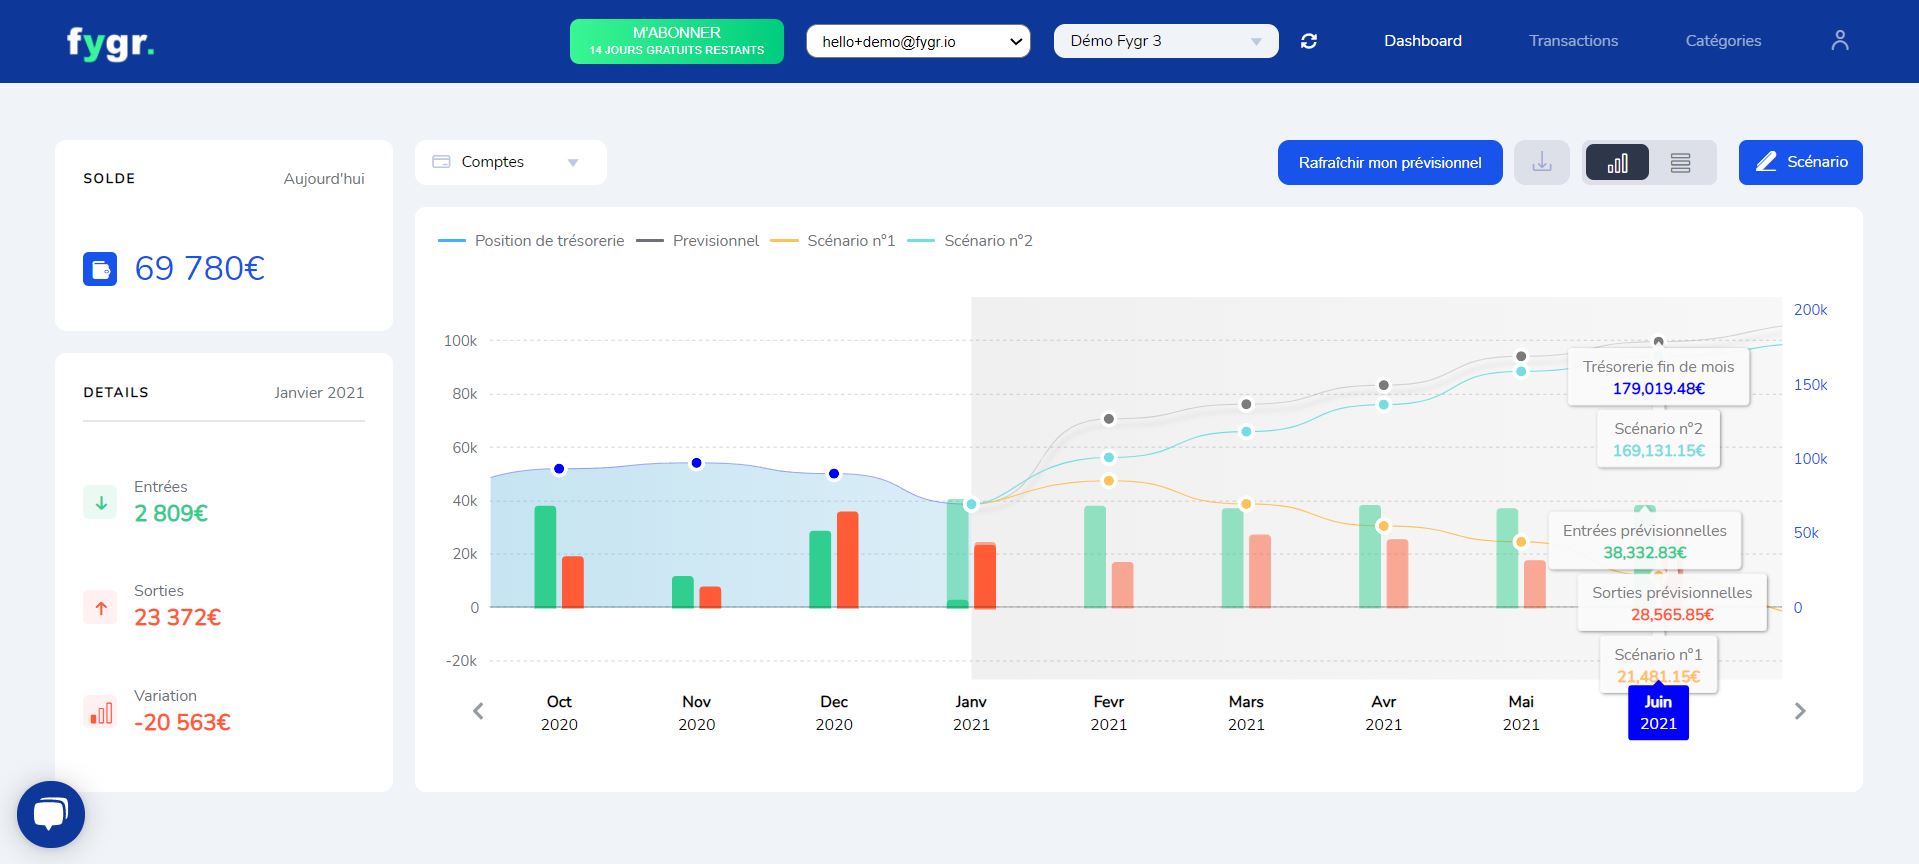This screenshot has width=1919, height=864.
Task: Click the Variation -20 563€ value
Action: click(x=182, y=722)
